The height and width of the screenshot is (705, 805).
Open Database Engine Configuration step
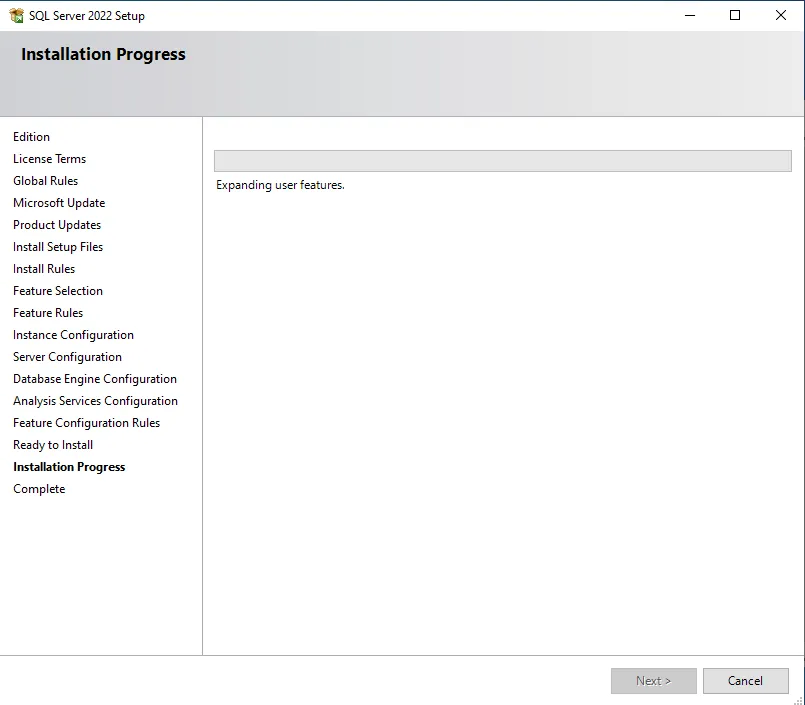[x=95, y=379]
